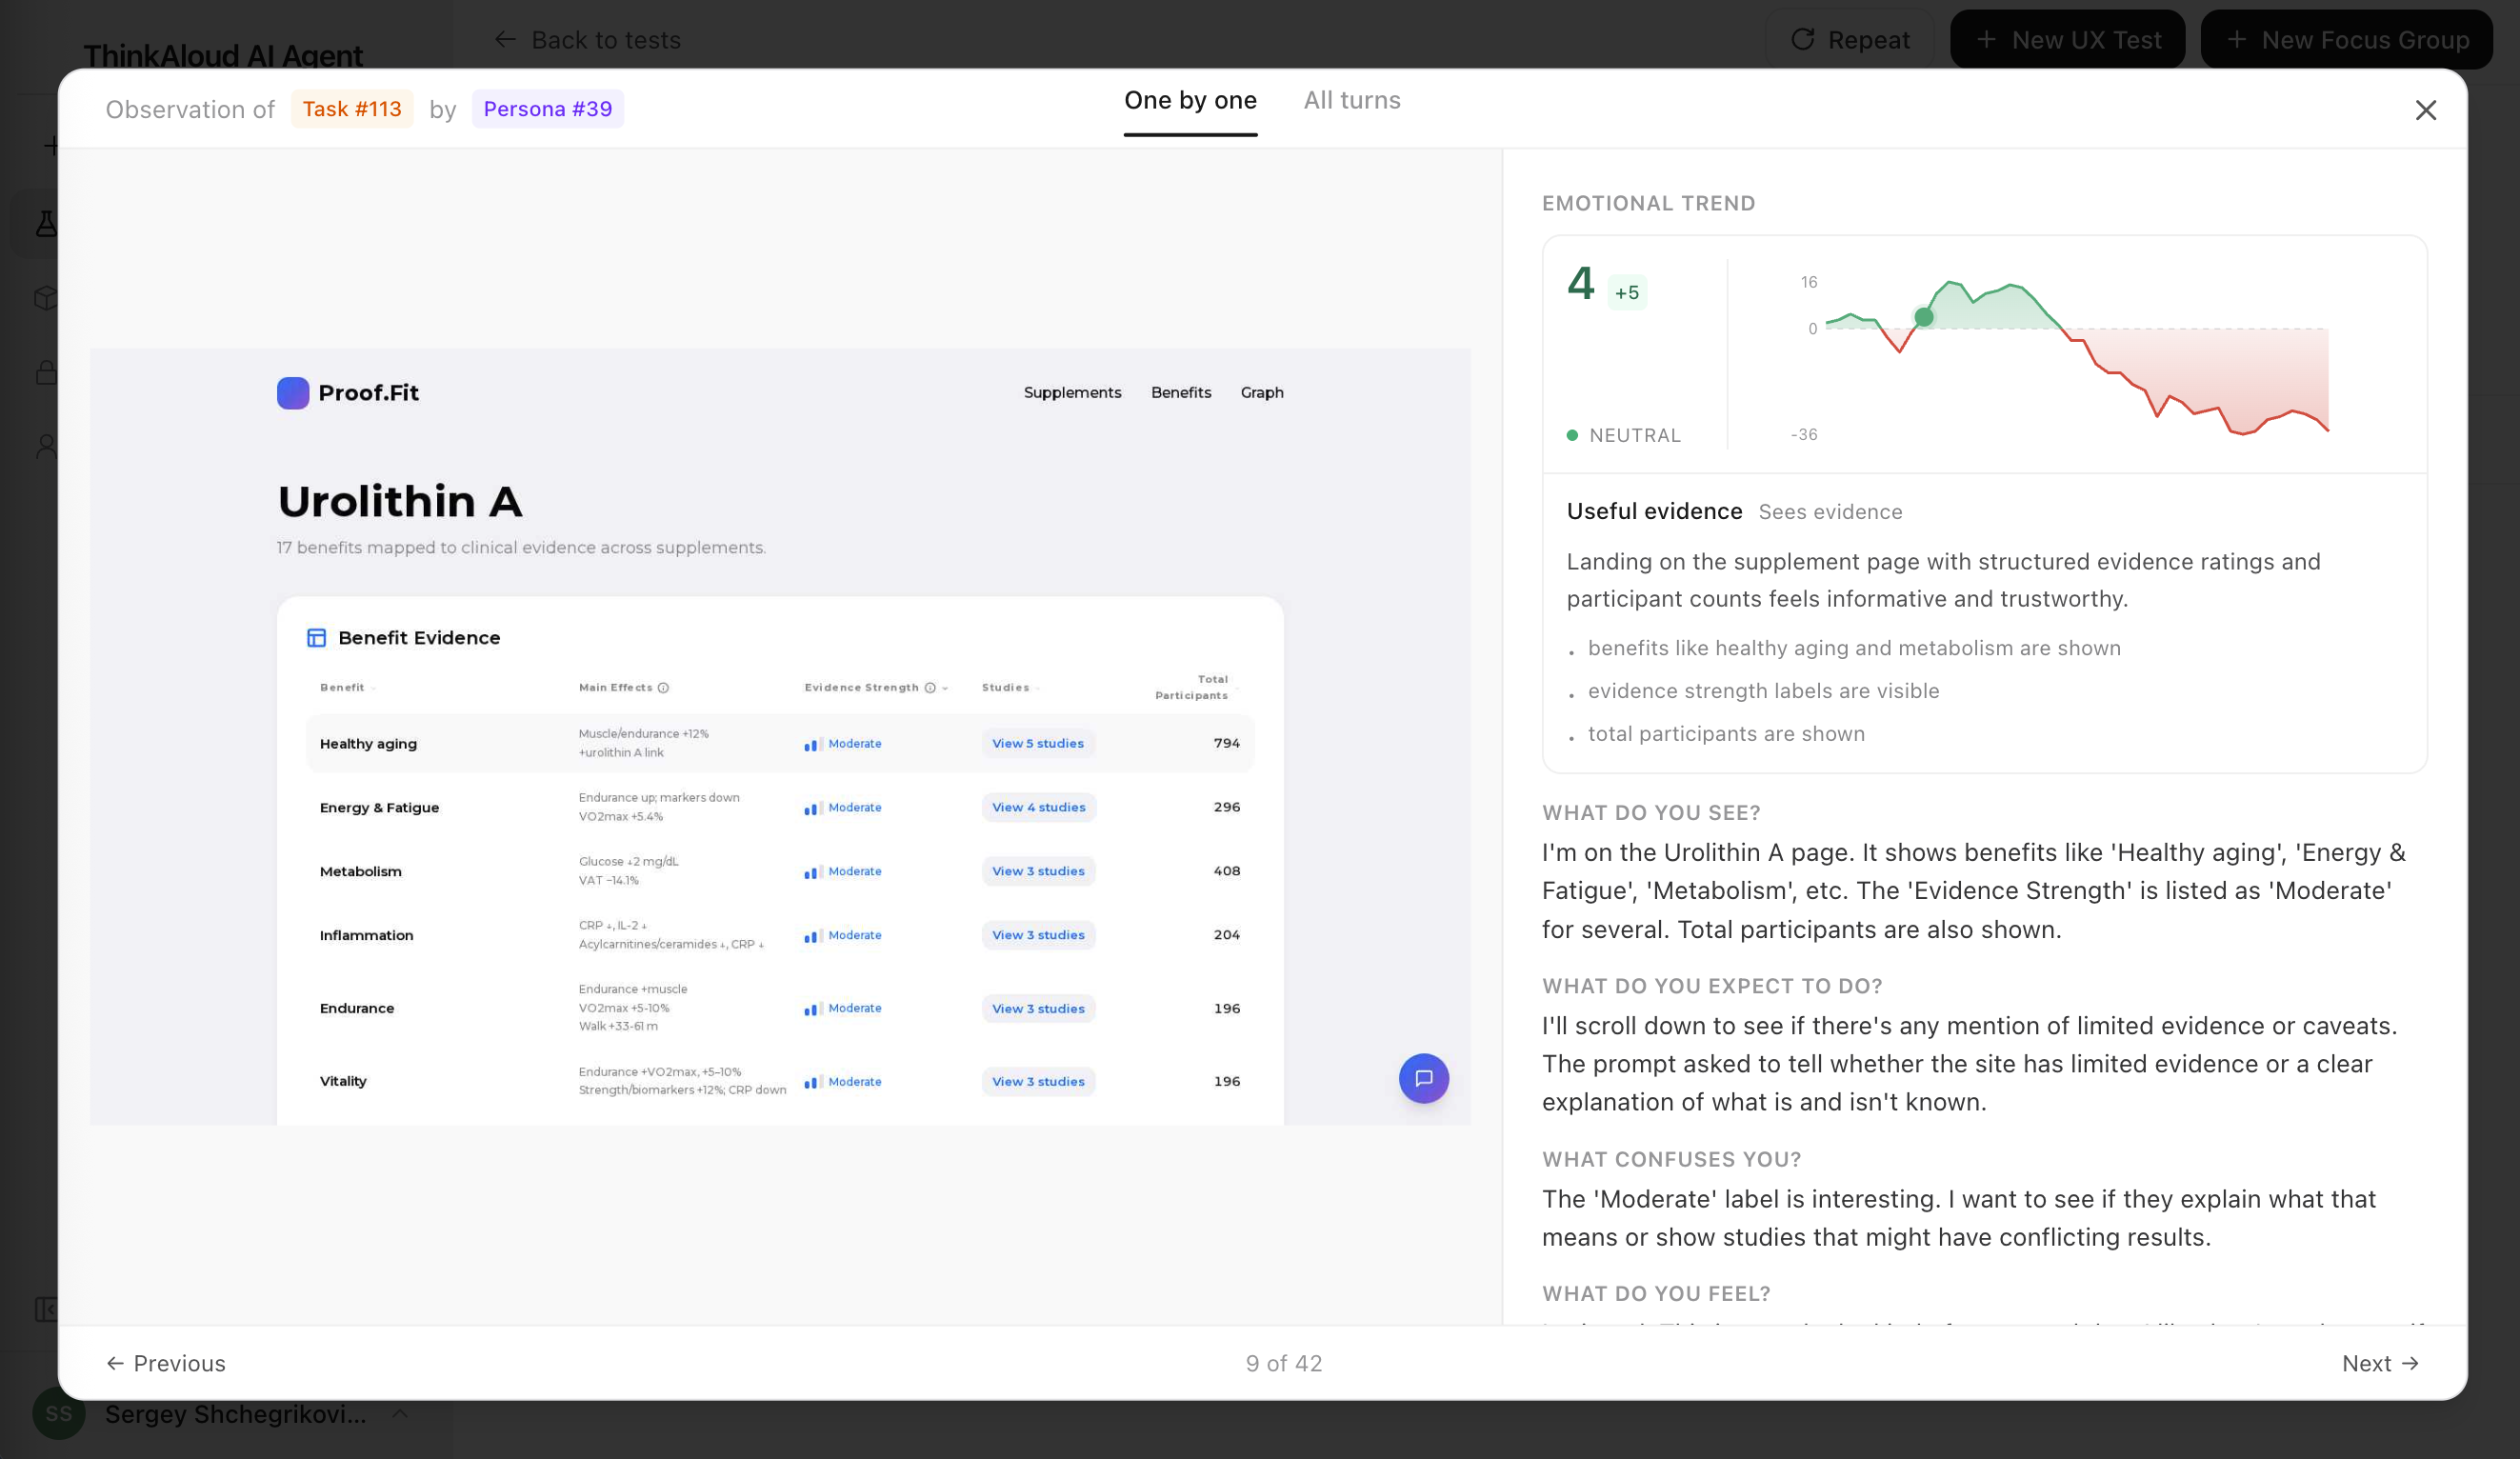Click View 4 studies for Energy & Fatigue
Viewport: 2520px width, 1459px height.
pos(1039,808)
